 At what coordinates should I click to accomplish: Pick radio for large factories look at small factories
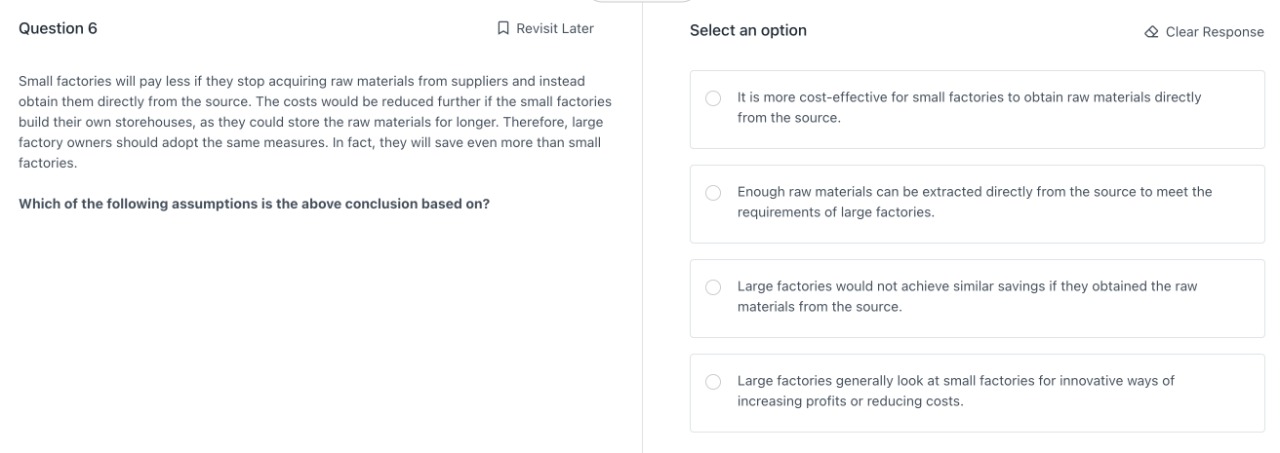pos(713,382)
